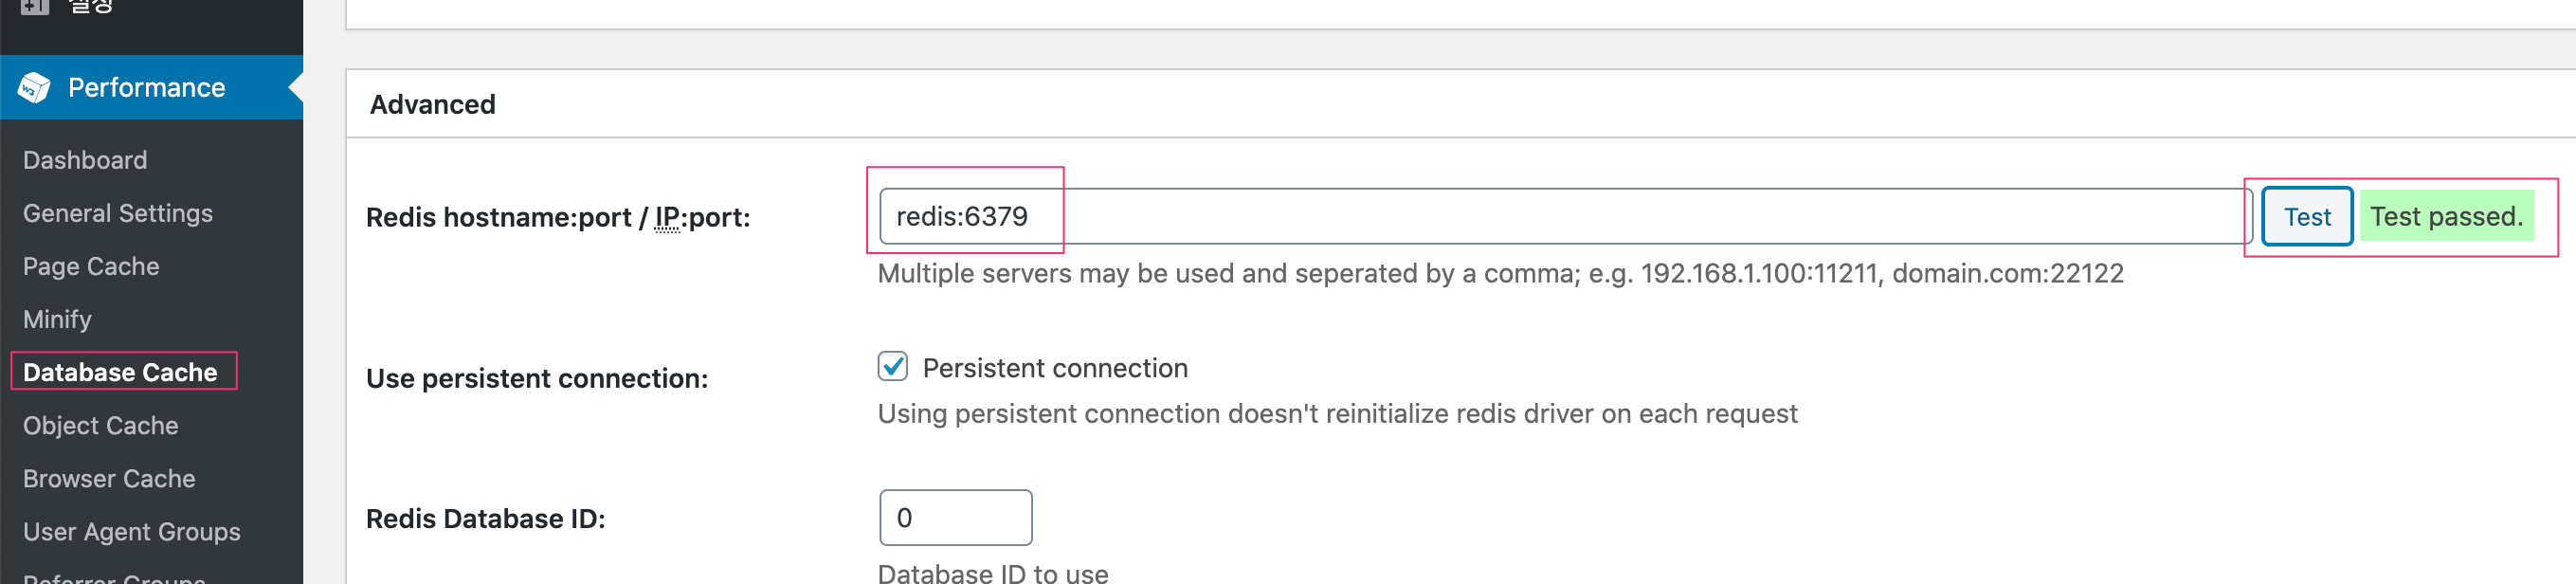Click the Redis Database ID label
Viewport: 2576px width, 584px height.
[485, 518]
